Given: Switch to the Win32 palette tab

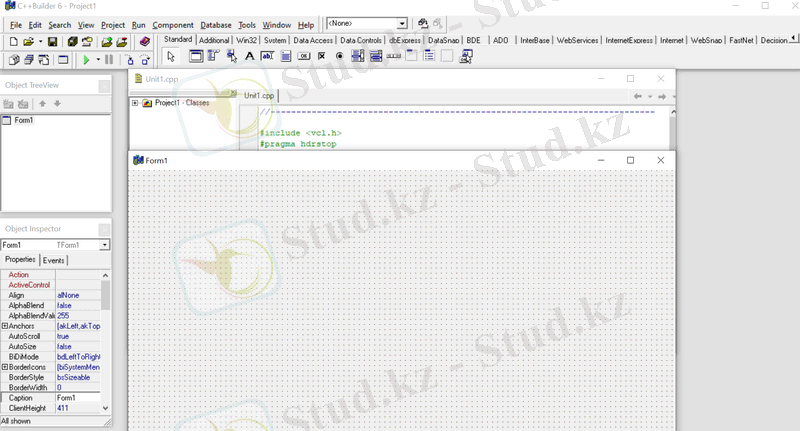Looking at the screenshot, I should 246,40.
